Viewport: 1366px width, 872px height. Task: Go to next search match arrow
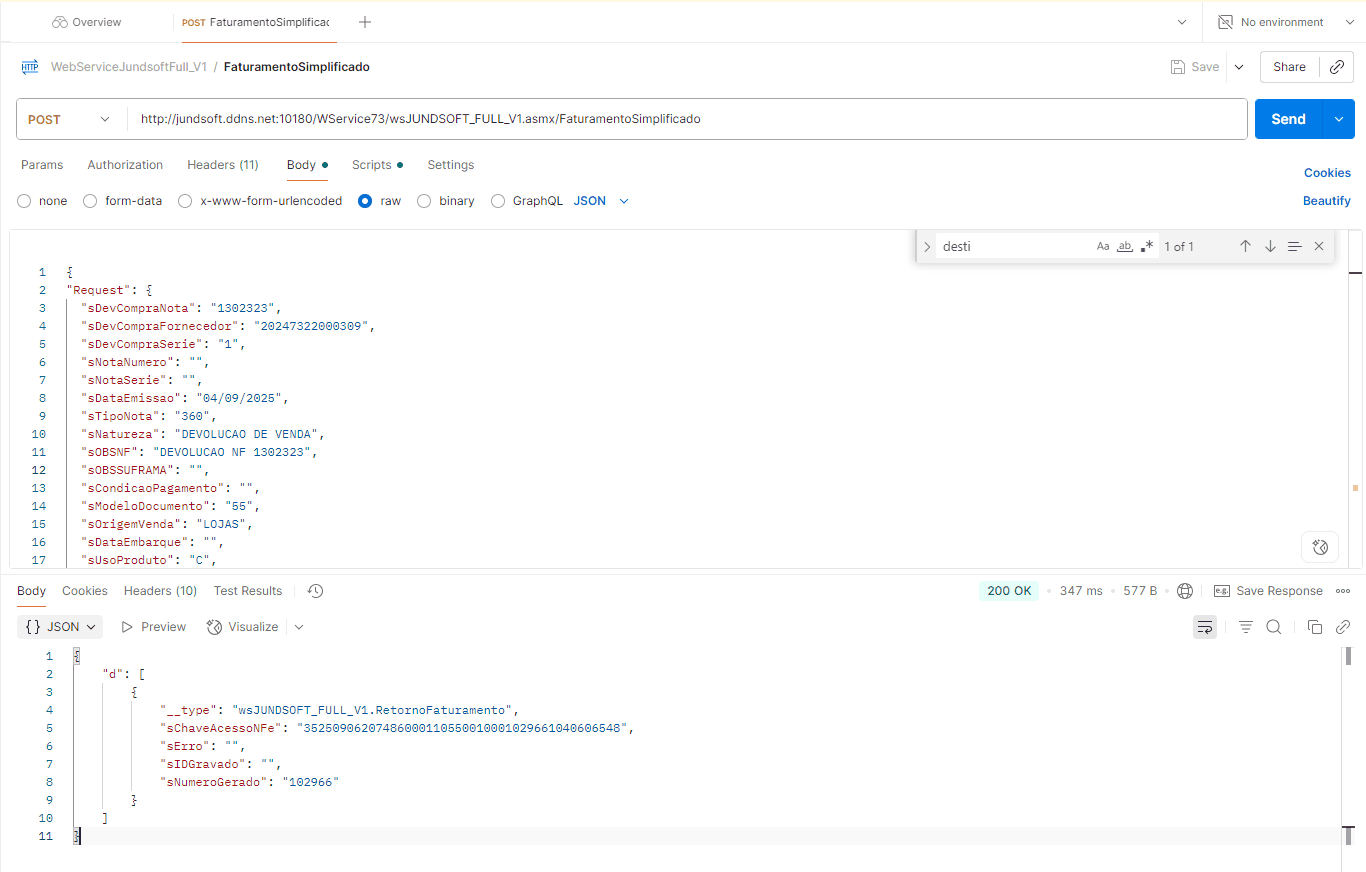(1270, 246)
